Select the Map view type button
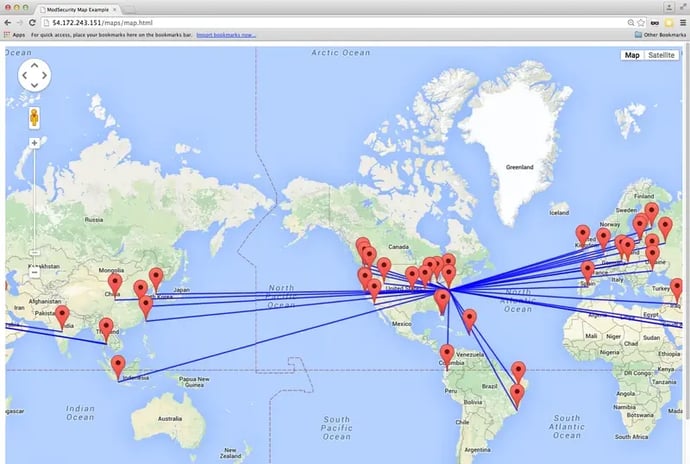Viewport: 690px width, 464px height. pos(632,55)
